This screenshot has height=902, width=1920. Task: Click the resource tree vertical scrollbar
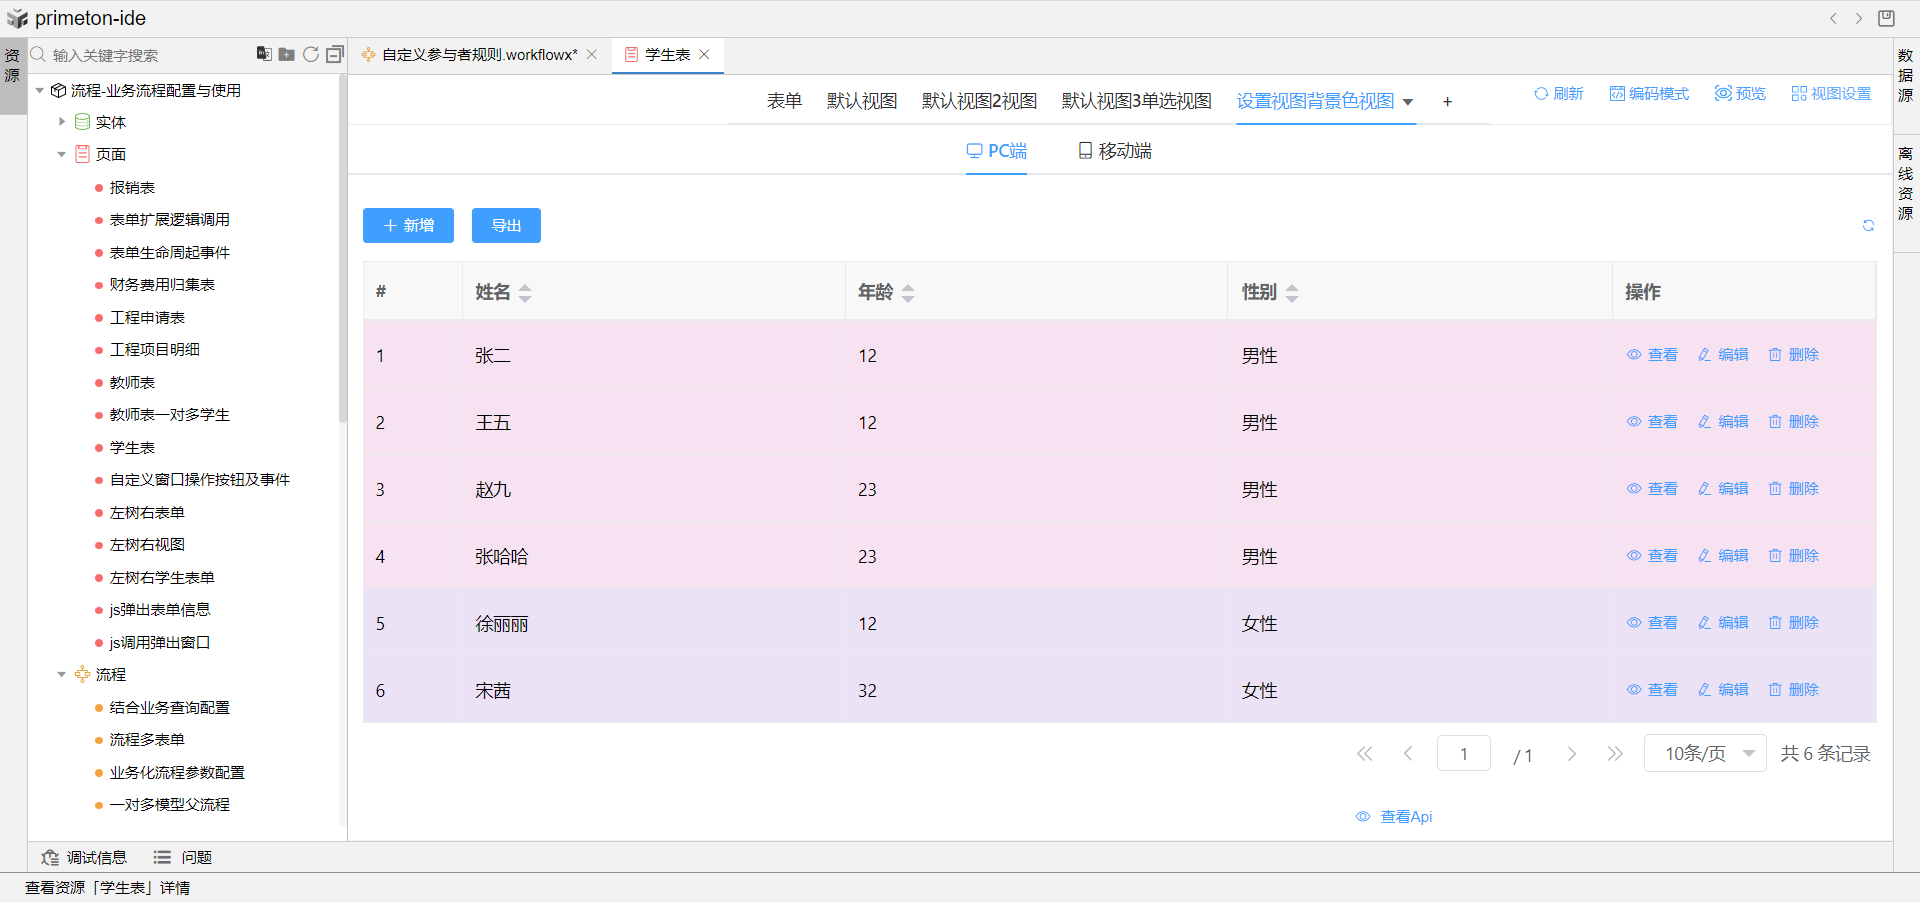342,250
